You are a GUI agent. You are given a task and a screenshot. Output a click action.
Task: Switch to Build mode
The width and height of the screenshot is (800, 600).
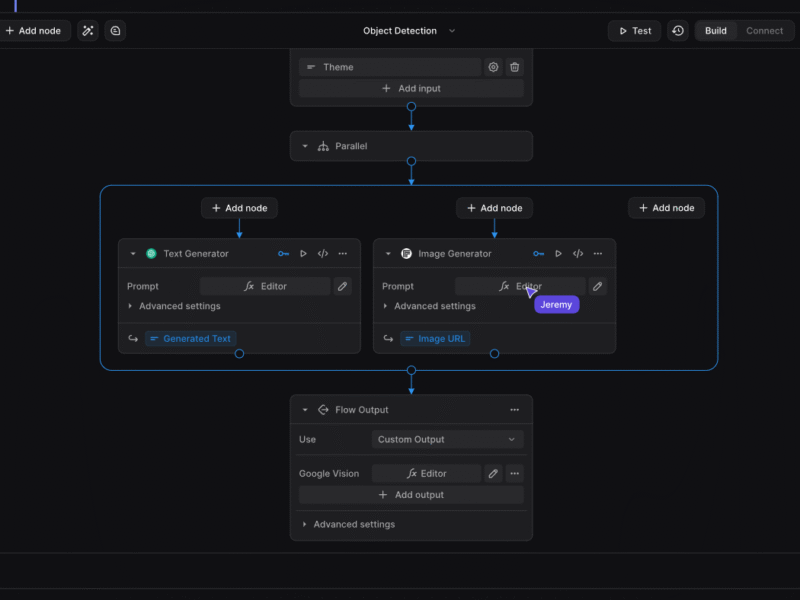716,31
